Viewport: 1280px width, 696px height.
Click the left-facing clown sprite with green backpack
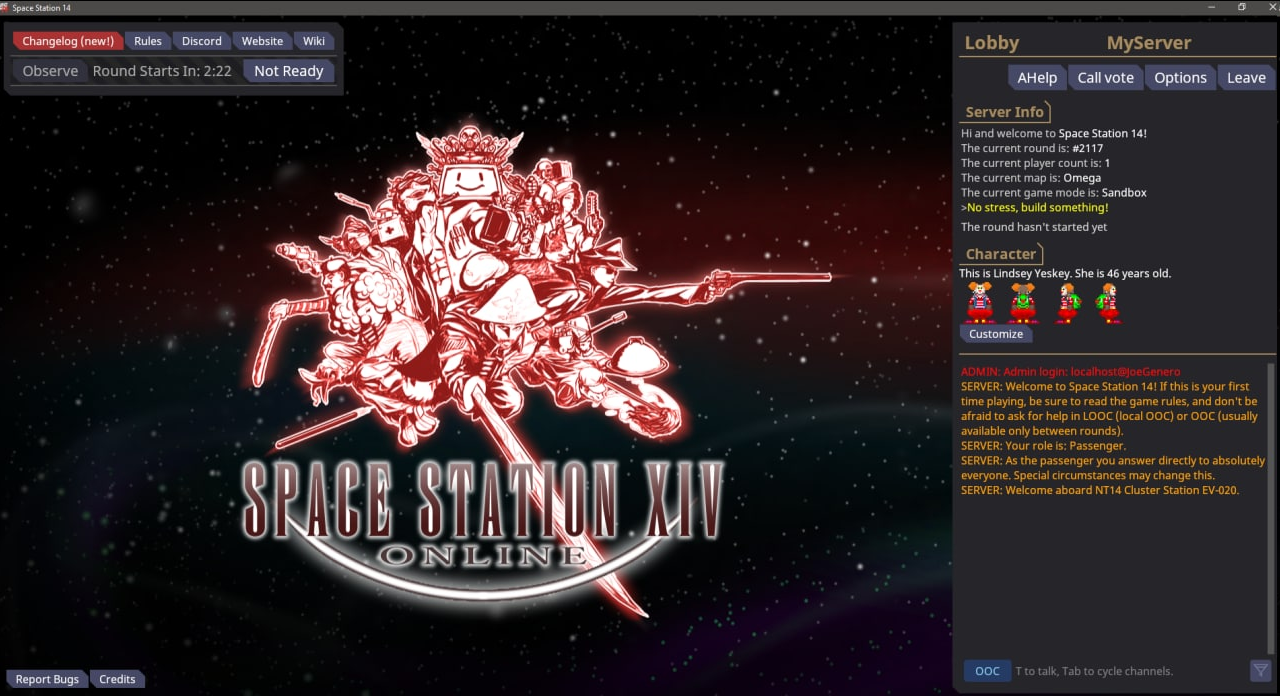pos(1067,302)
